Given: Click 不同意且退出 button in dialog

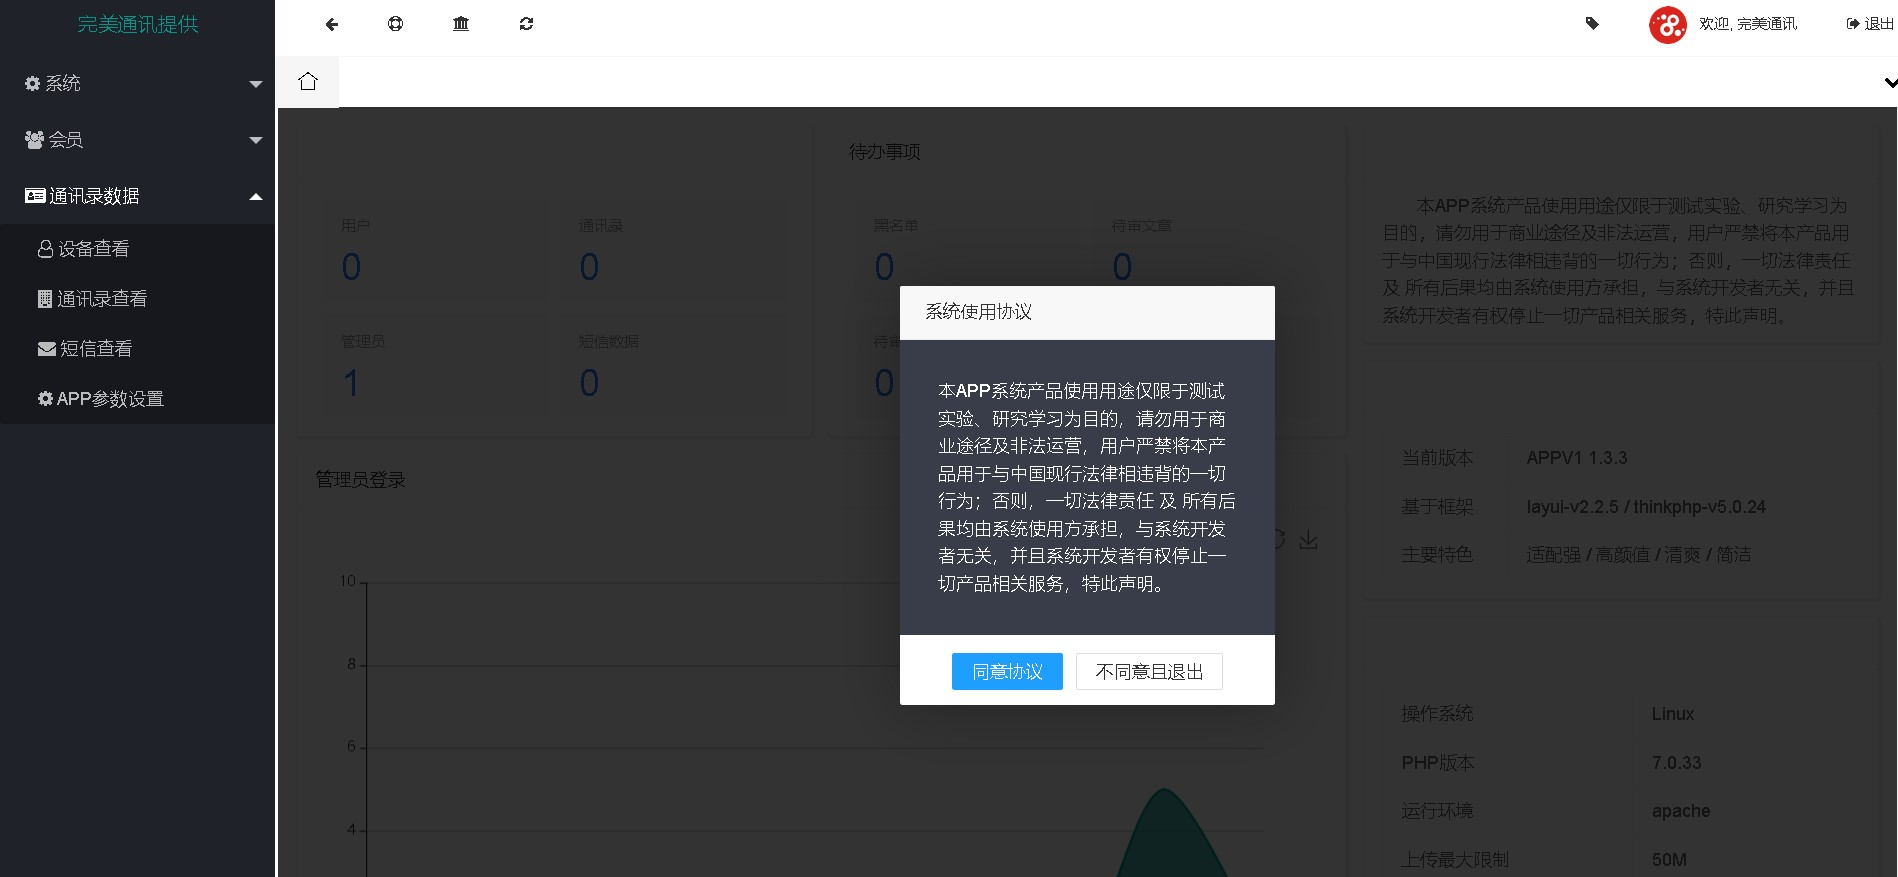Looking at the screenshot, I should coord(1149,672).
